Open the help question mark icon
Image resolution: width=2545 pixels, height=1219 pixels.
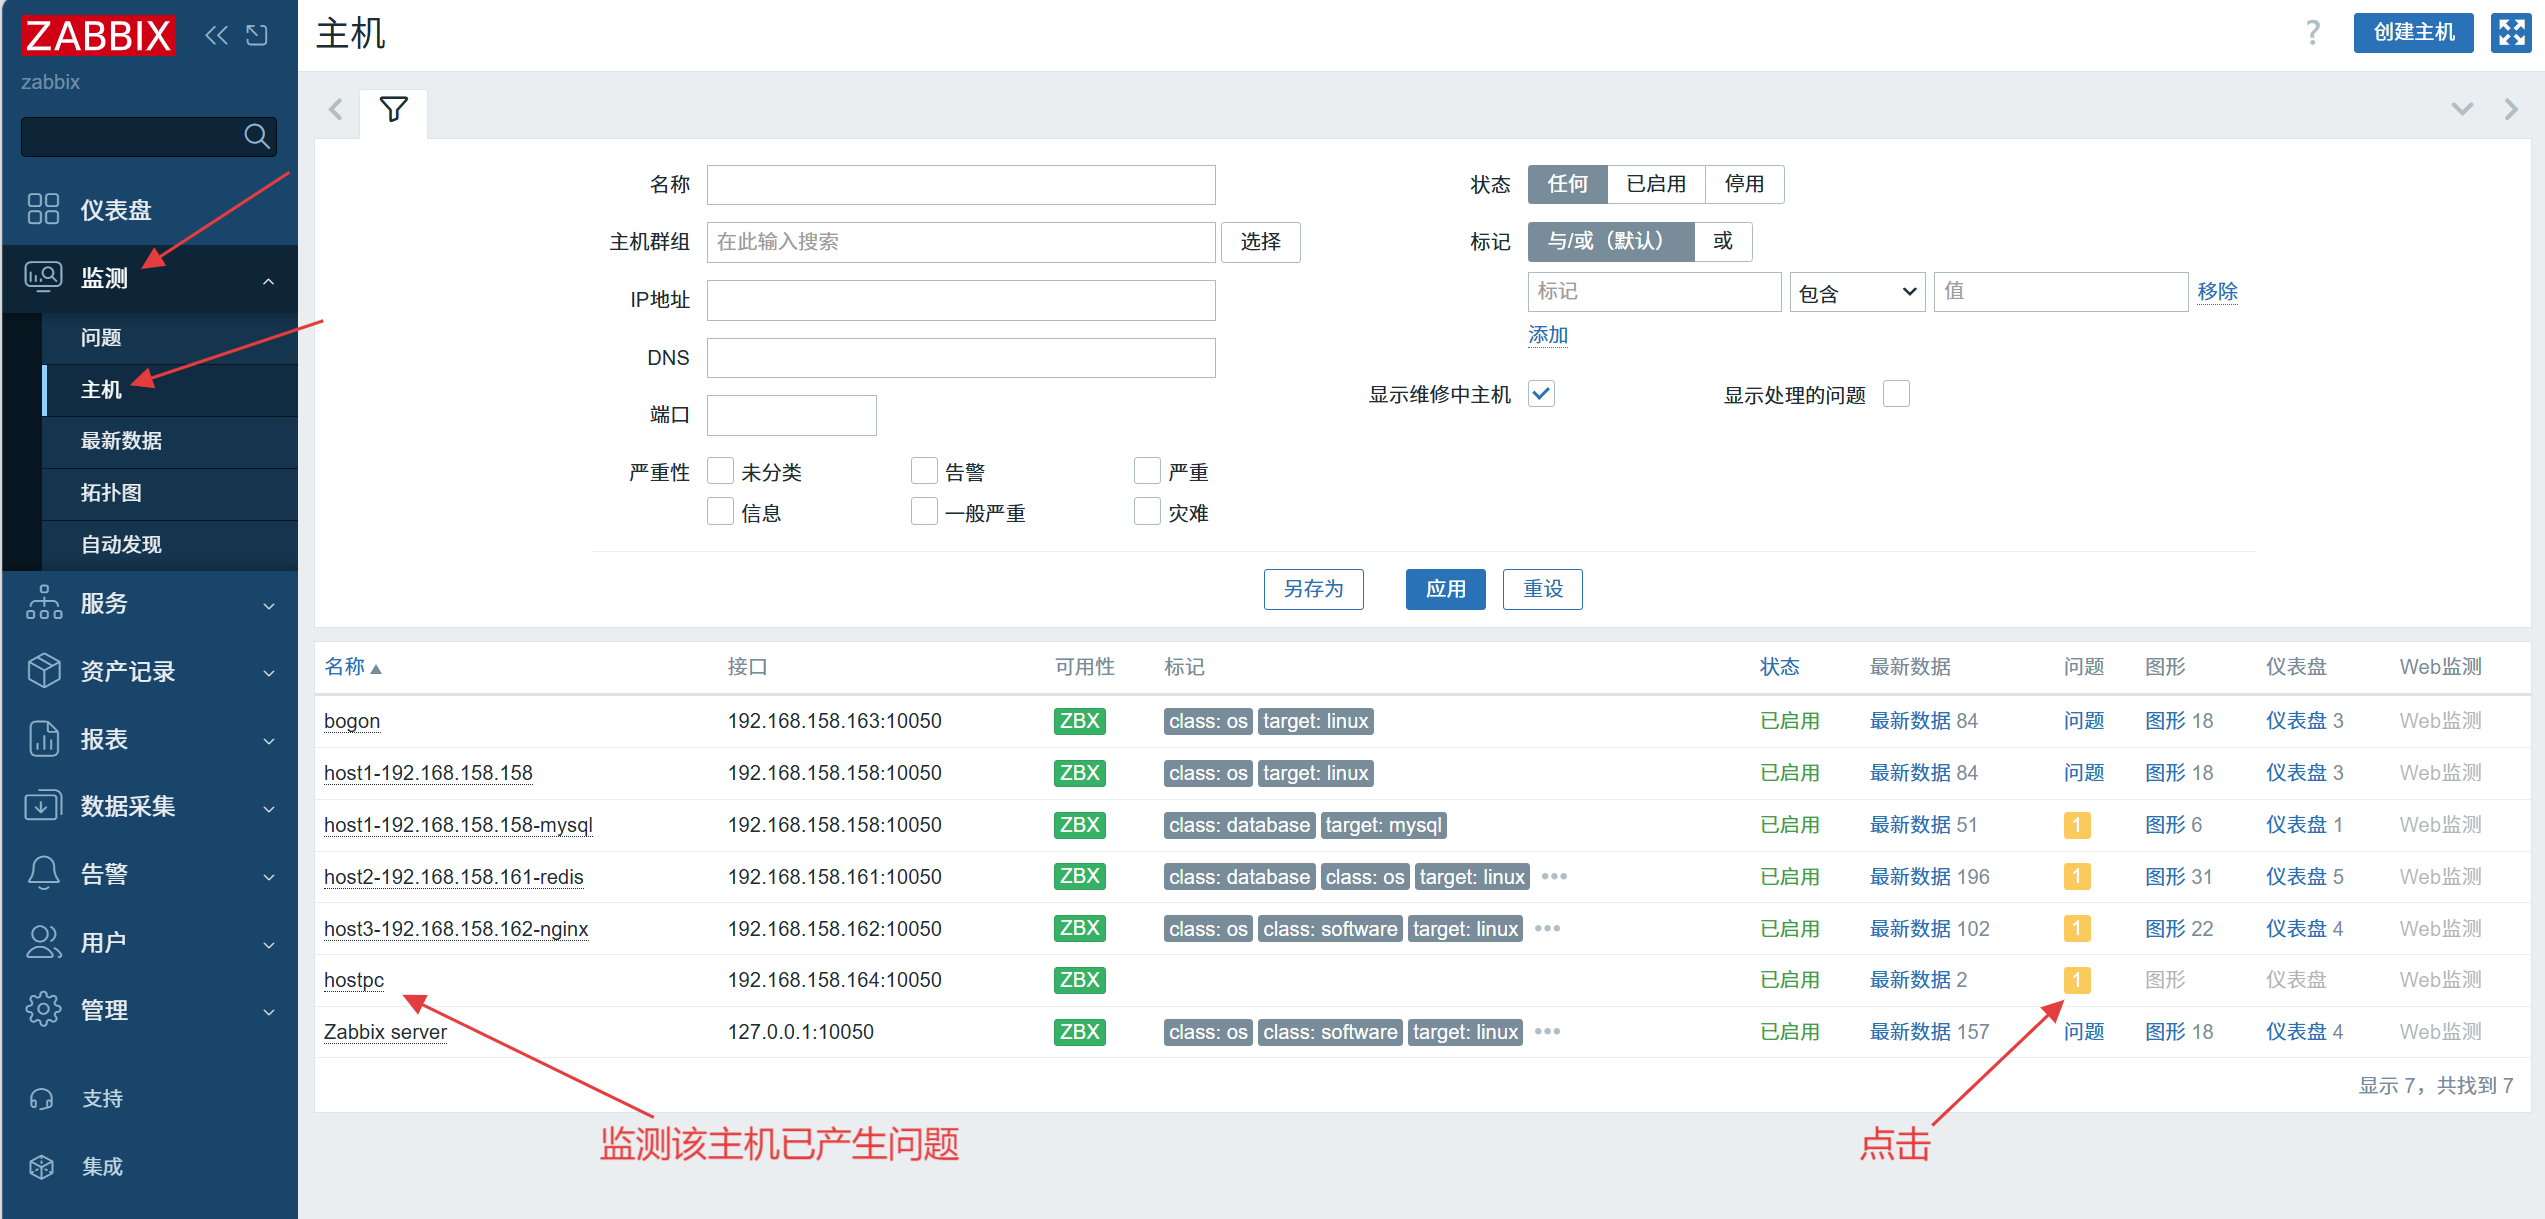pos(2313,33)
